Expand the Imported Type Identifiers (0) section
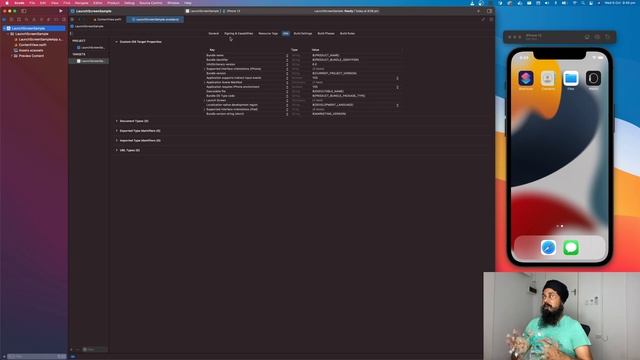 pyautogui.click(x=117, y=140)
